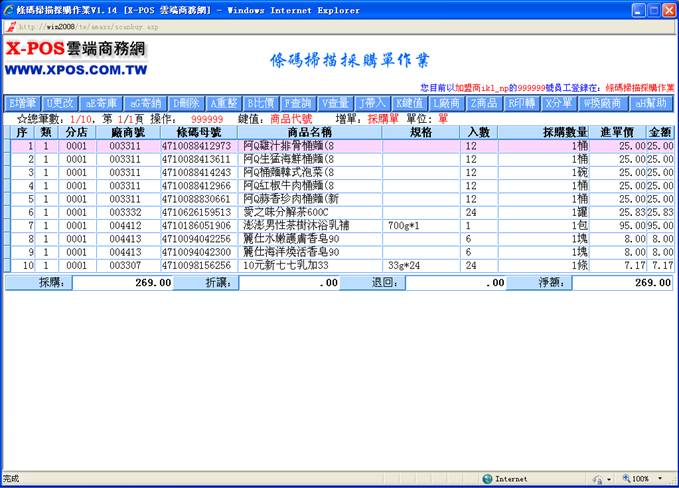Select the A重整 refresh button
The width and height of the screenshot is (679, 488).
pyautogui.click(x=224, y=103)
